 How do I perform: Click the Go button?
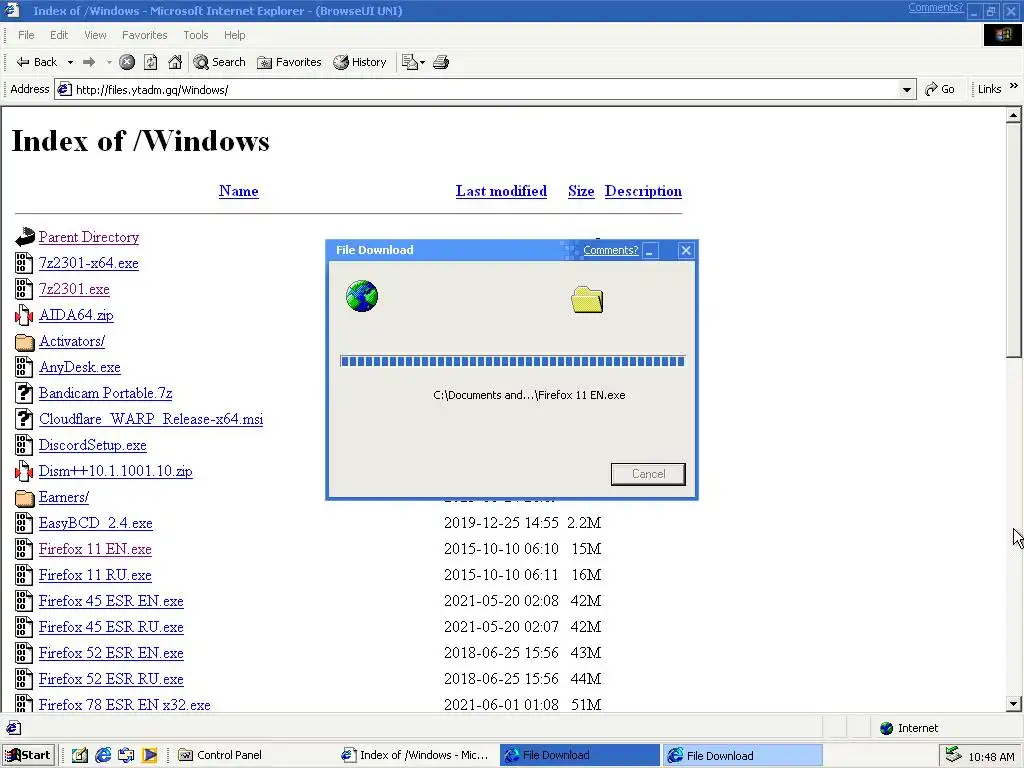[x=940, y=89]
